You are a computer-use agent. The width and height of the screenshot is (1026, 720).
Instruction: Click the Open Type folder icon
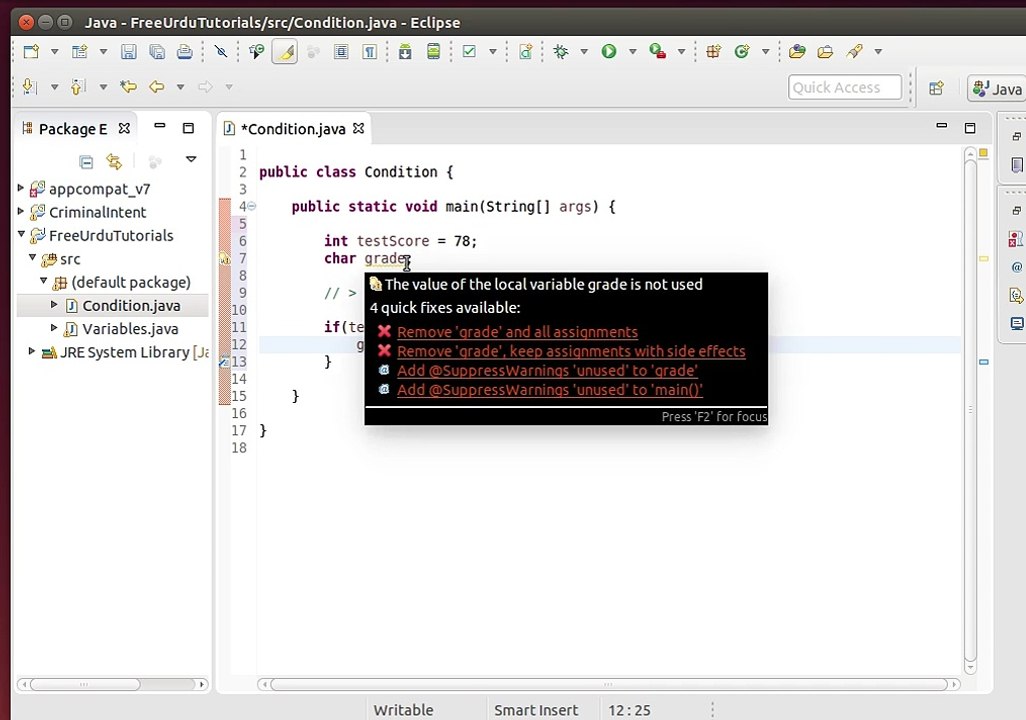[797, 51]
